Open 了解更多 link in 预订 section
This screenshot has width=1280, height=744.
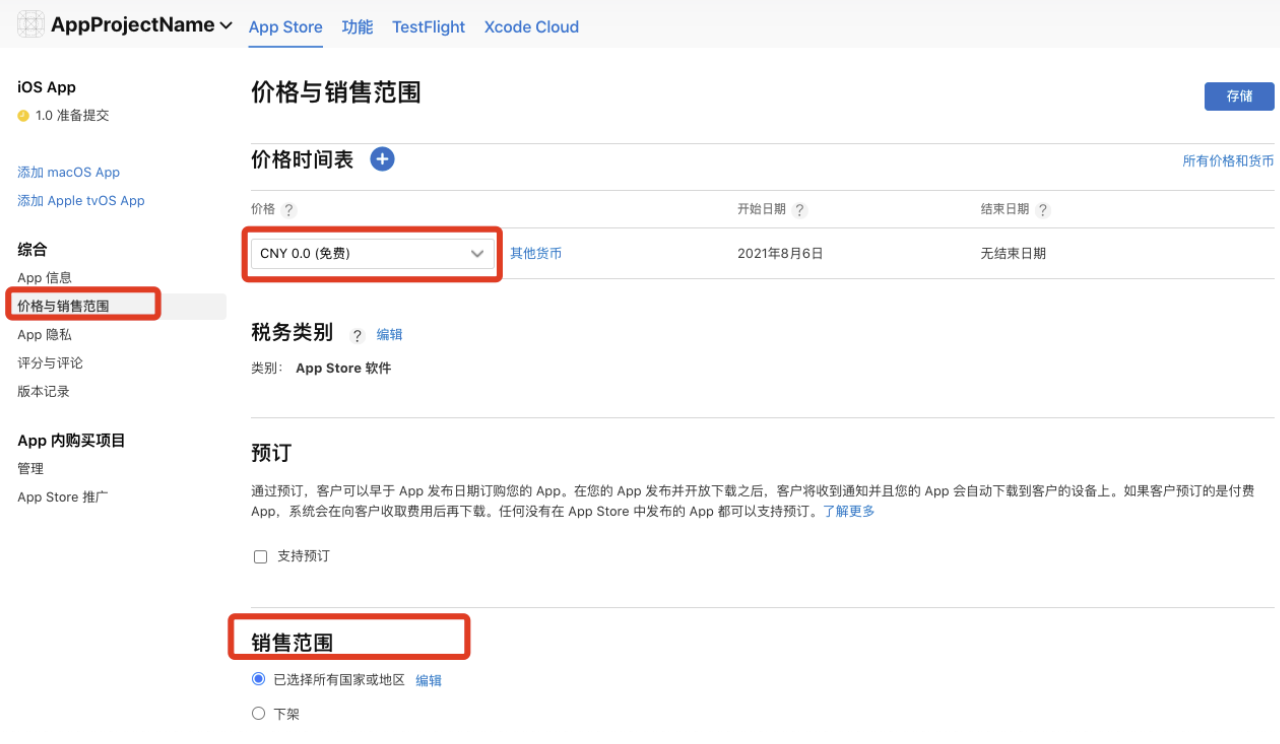coord(849,511)
